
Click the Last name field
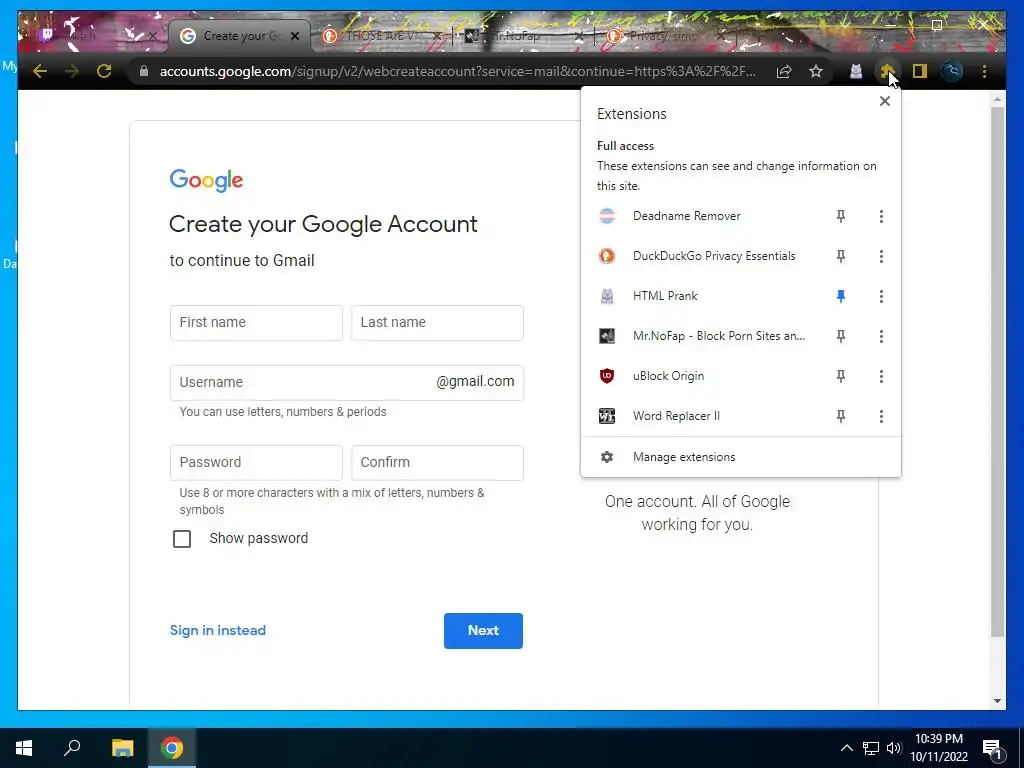click(x=437, y=323)
